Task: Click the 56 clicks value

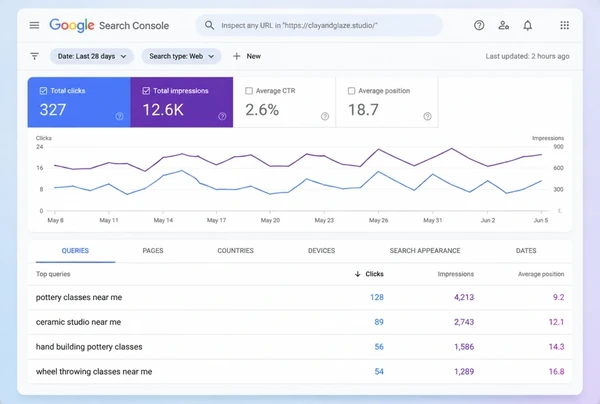Action: coord(379,347)
